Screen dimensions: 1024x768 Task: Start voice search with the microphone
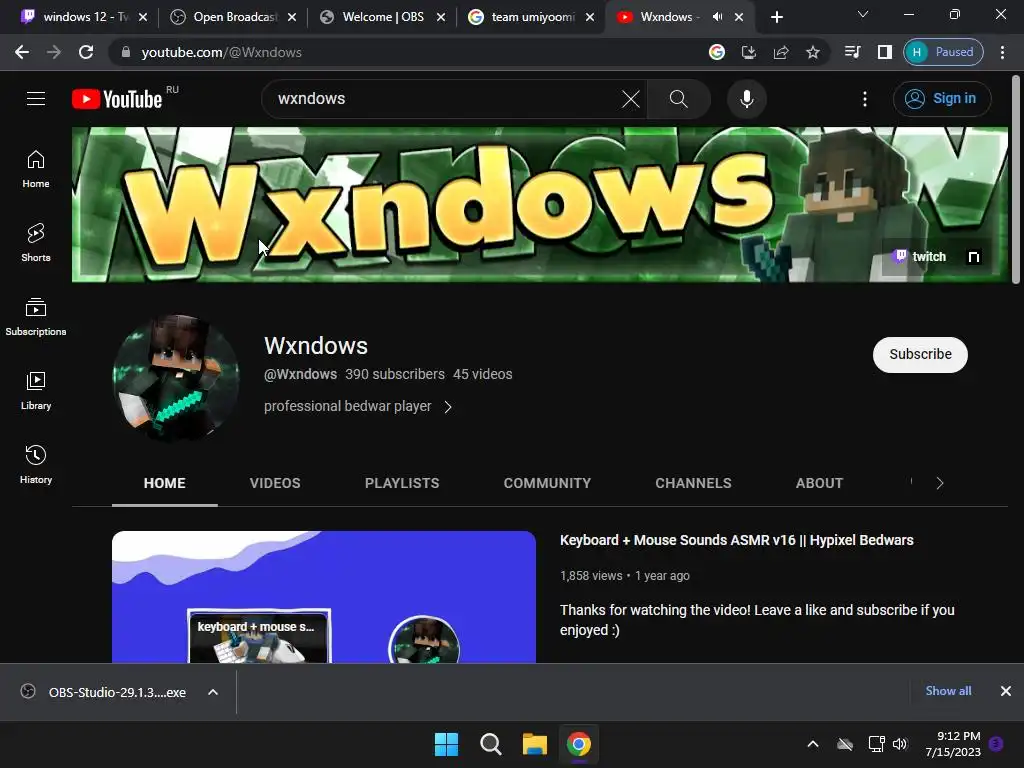click(x=746, y=99)
